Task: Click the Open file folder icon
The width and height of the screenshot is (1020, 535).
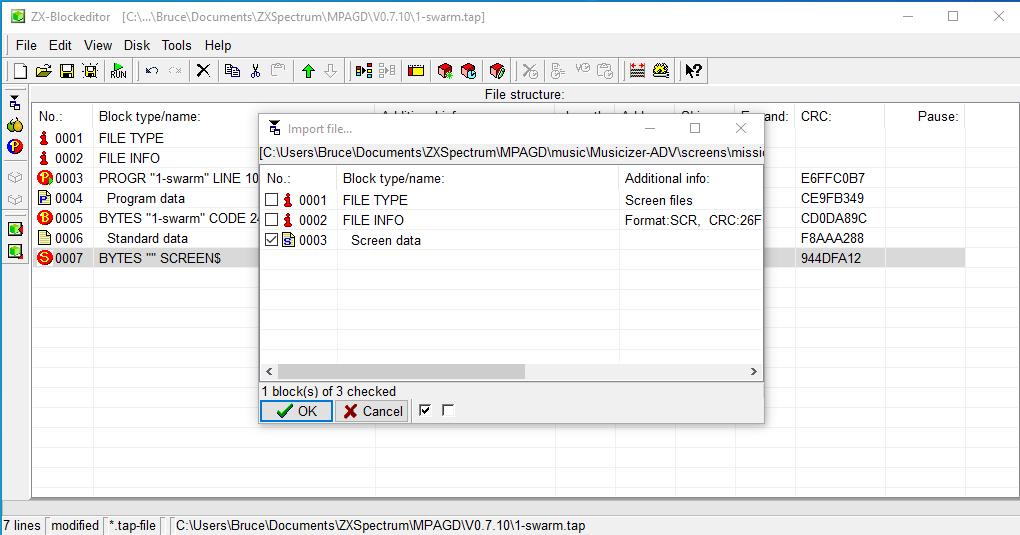Action: pyautogui.click(x=44, y=70)
